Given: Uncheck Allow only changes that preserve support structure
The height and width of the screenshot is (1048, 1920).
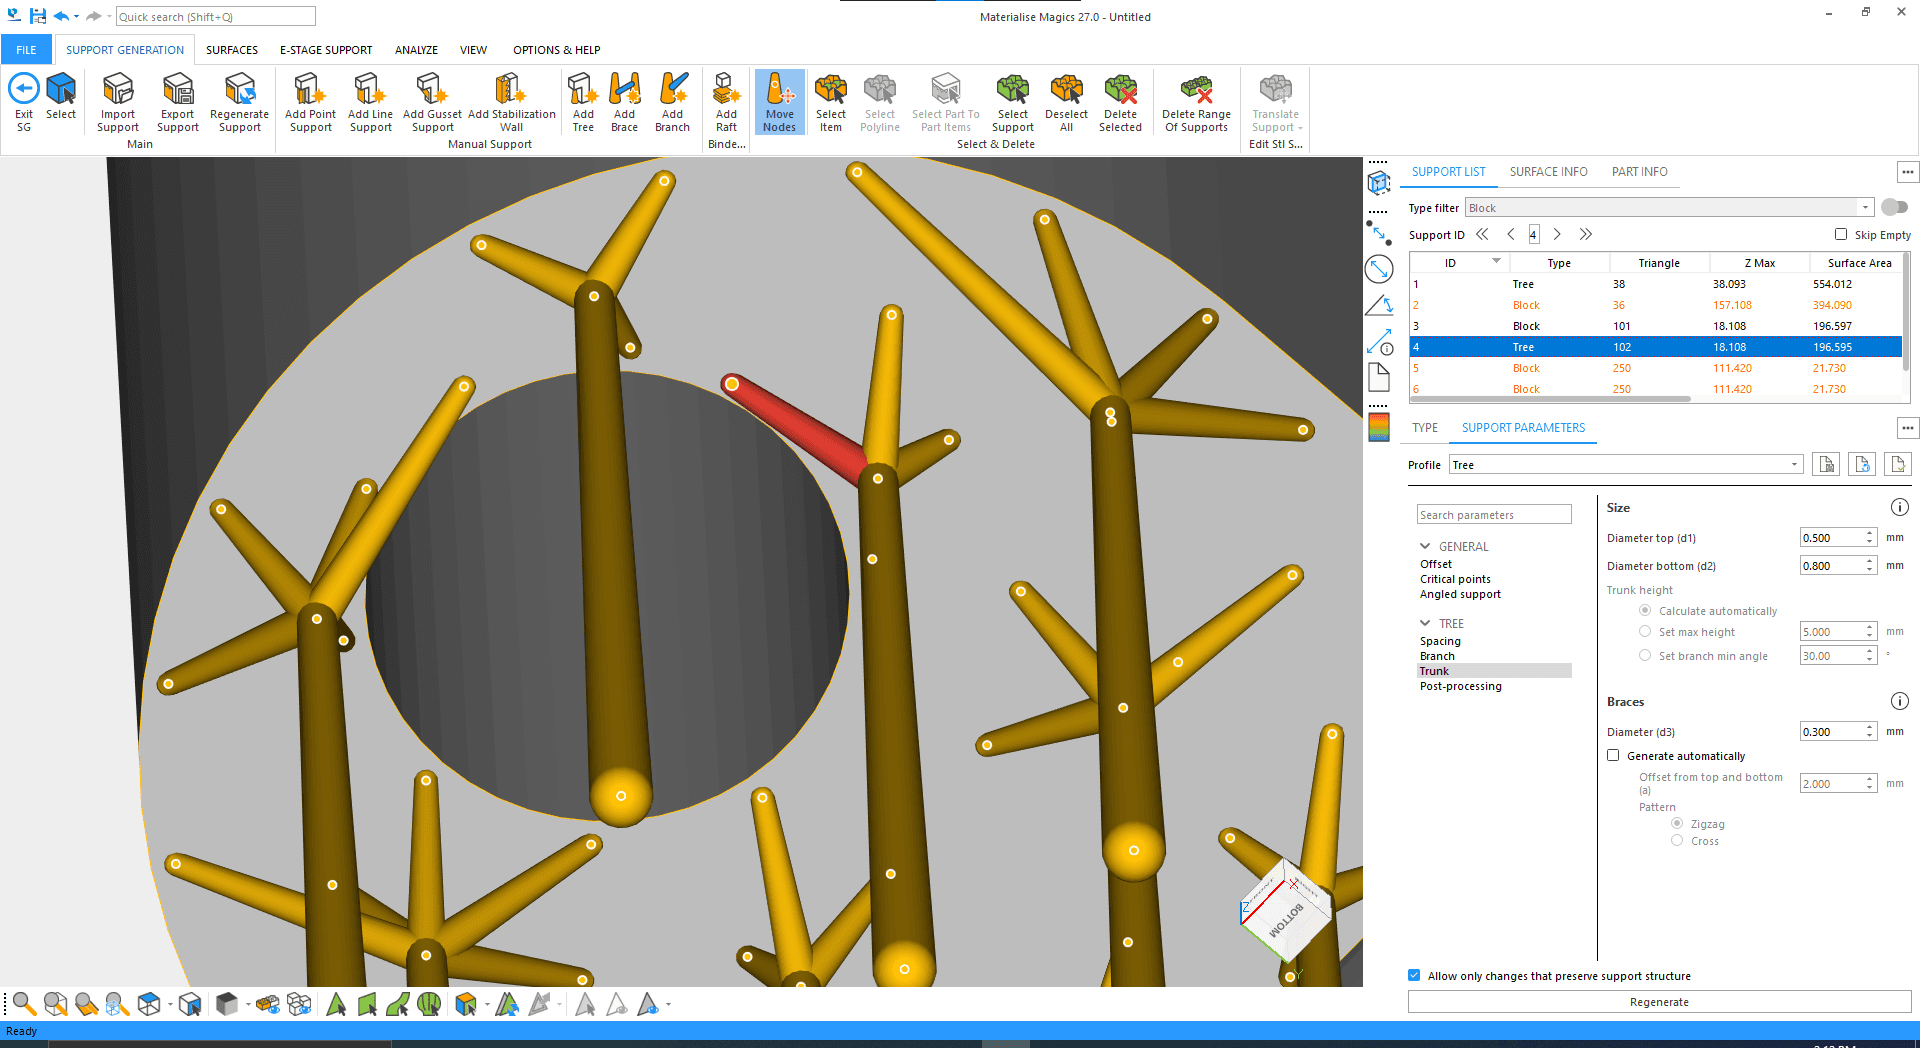Looking at the screenshot, I should [1414, 975].
